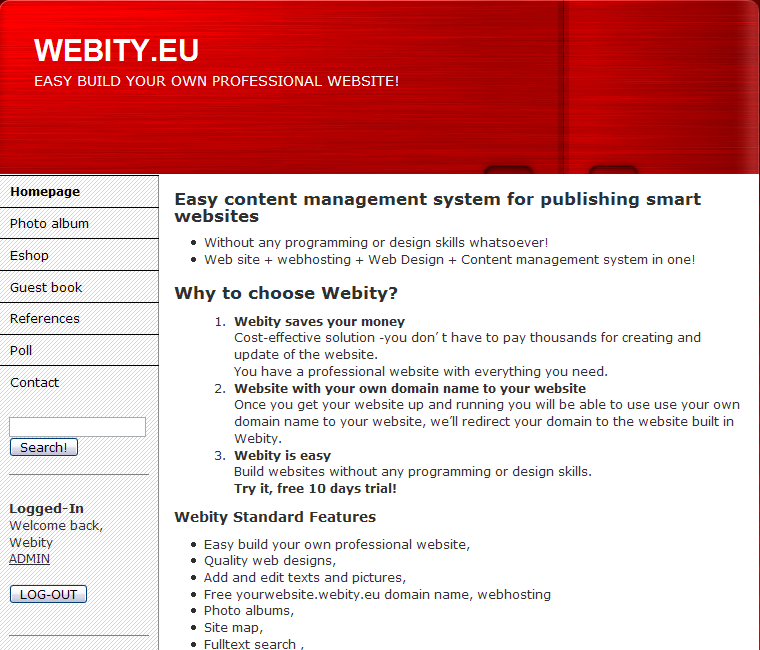The height and width of the screenshot is (650, 760).
Task: Click 'Build websites without any programming' line
Action: pos(413,472)
